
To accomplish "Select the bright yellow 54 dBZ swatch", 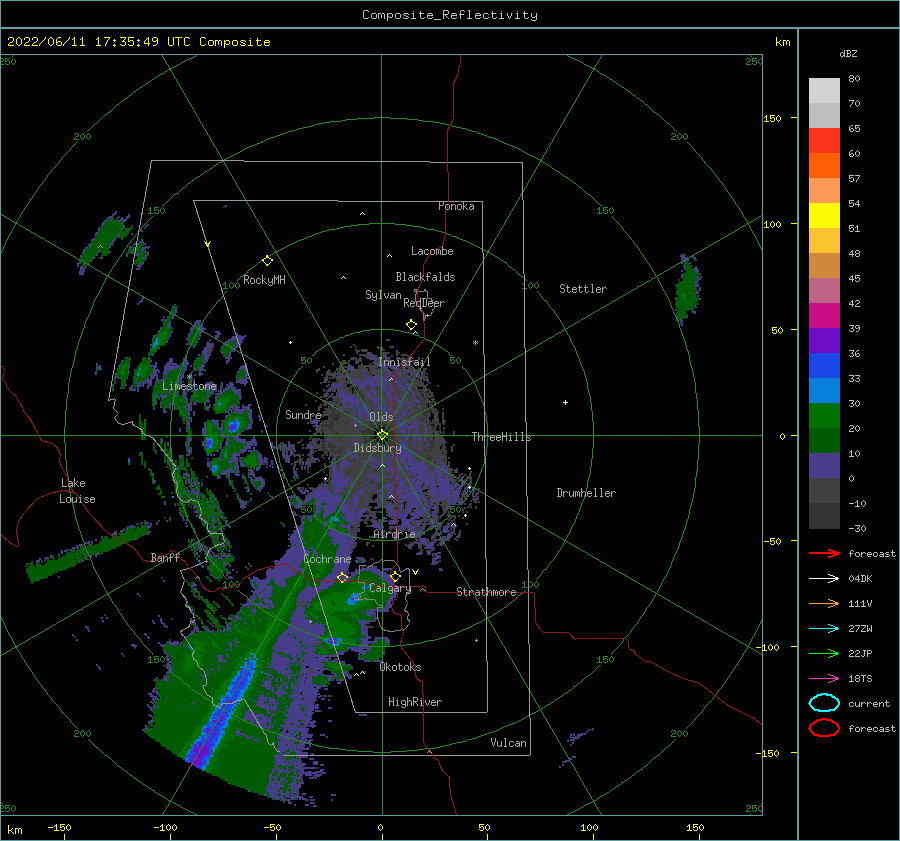I will (824, 215).
